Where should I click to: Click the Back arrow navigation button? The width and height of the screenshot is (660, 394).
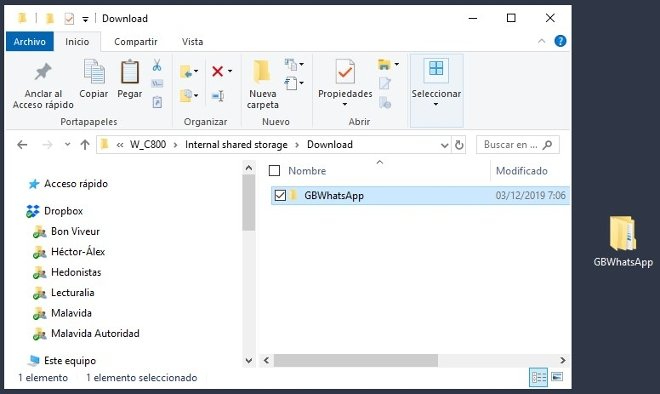(x=22, y=145)
